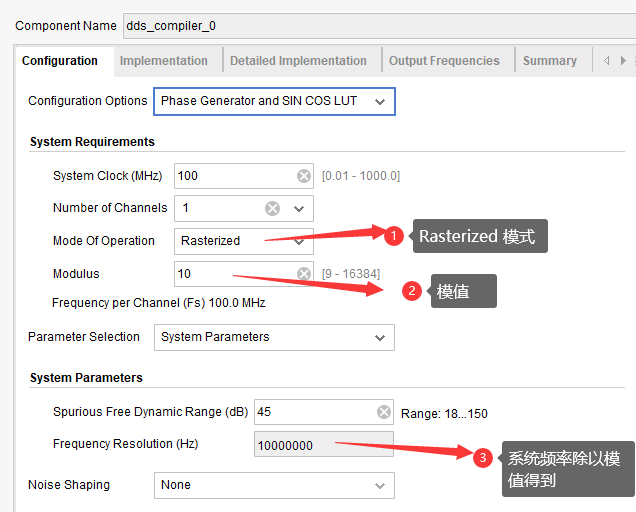Go to the Summary tab
Screen dimensions: 636x512
point(550,61)
